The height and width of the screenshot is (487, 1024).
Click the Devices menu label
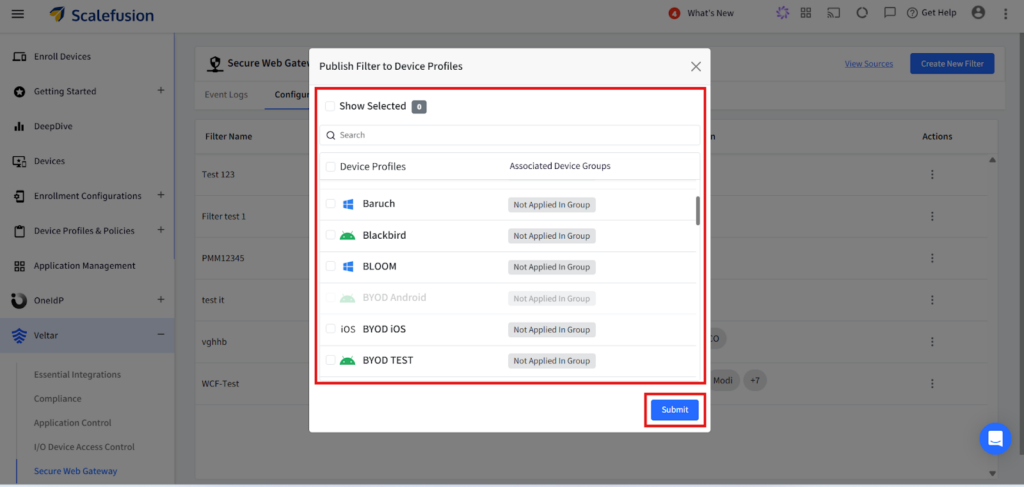point(50,161)
